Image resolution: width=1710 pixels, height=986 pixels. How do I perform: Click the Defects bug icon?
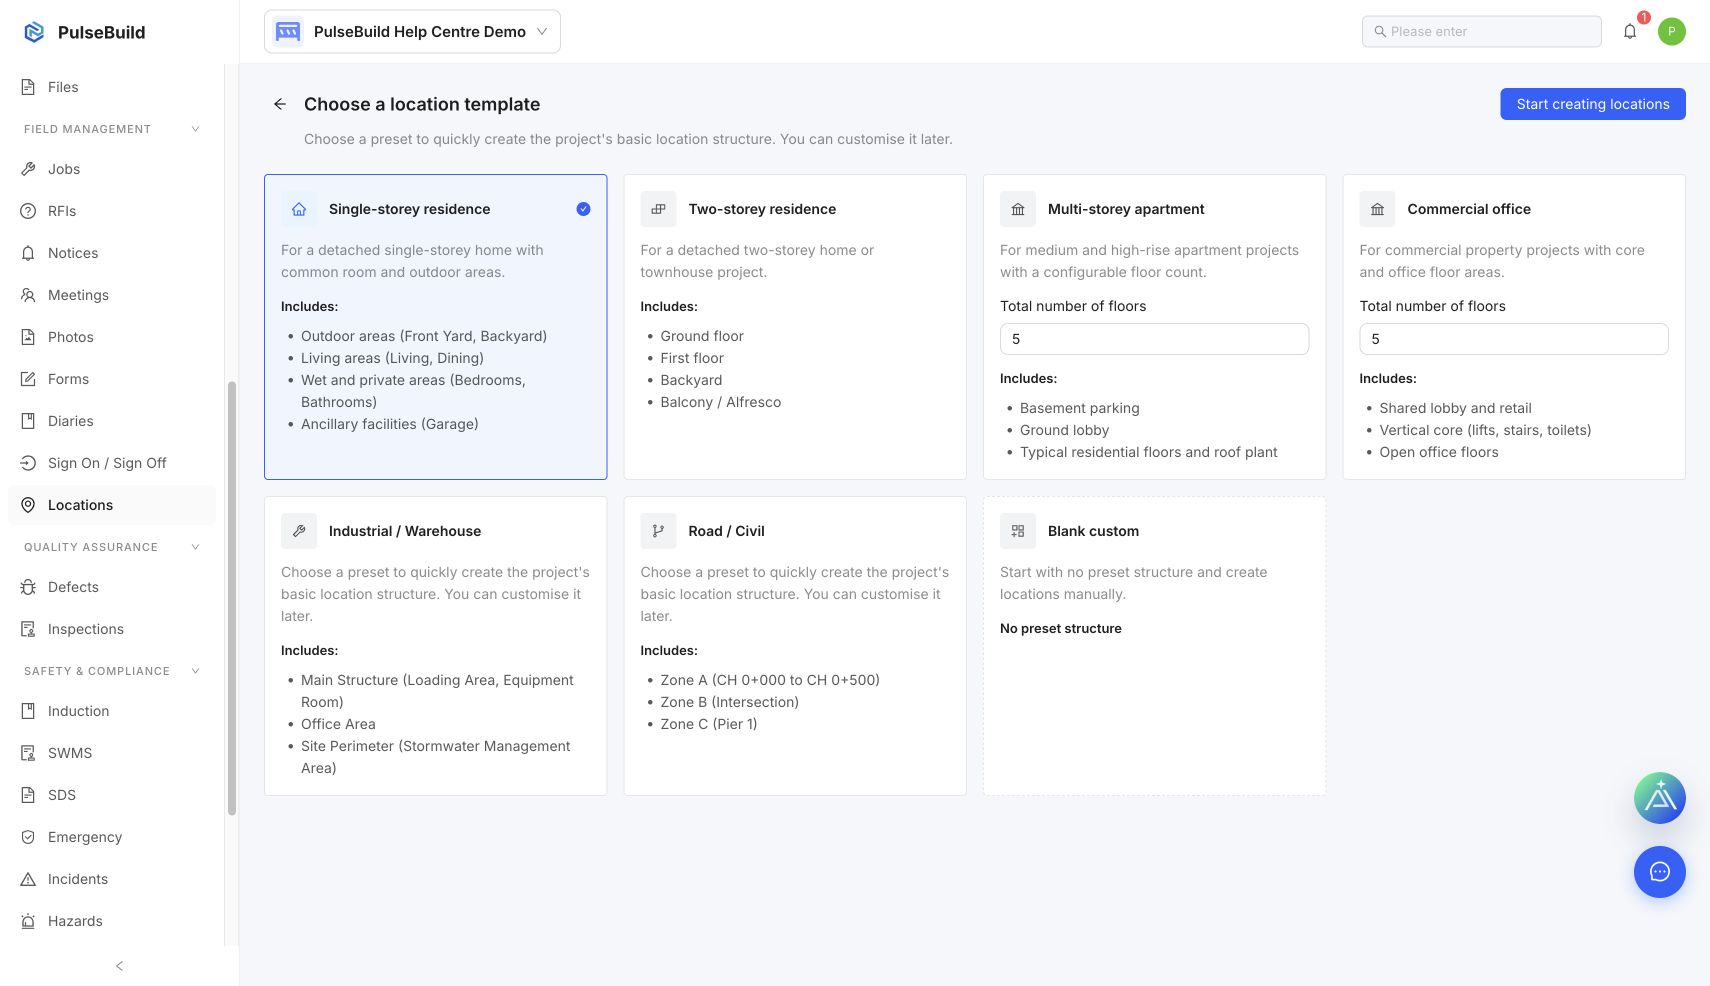[x=28, y=587]
